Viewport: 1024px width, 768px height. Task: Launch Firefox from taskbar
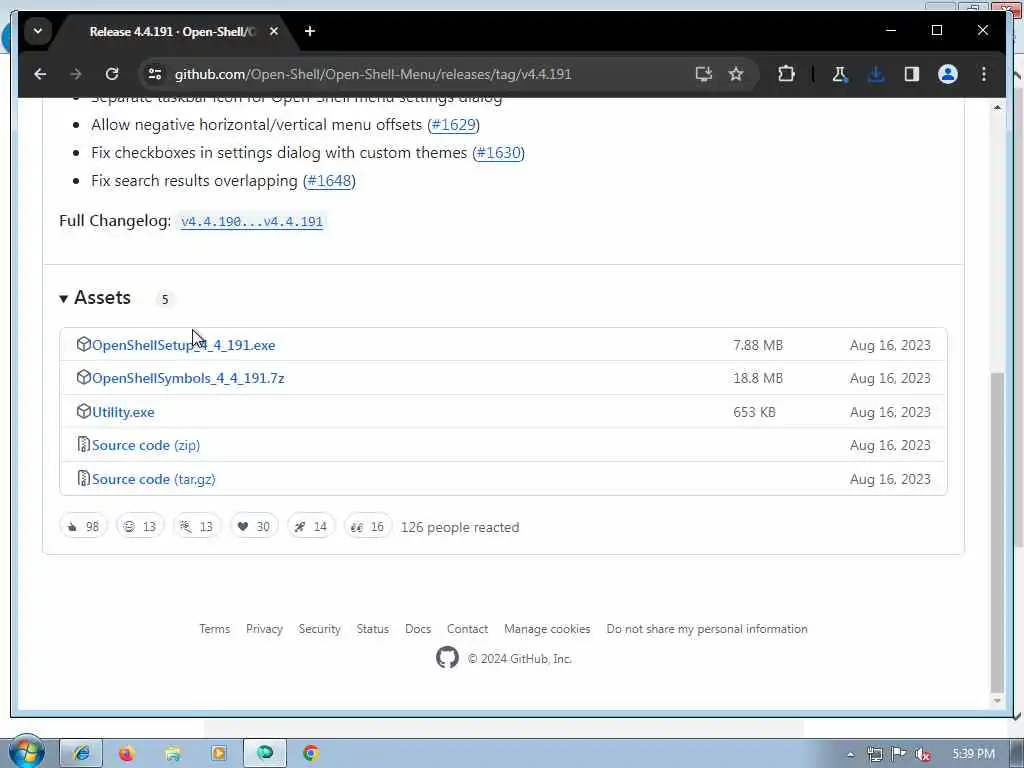click(x=127, y=754)
